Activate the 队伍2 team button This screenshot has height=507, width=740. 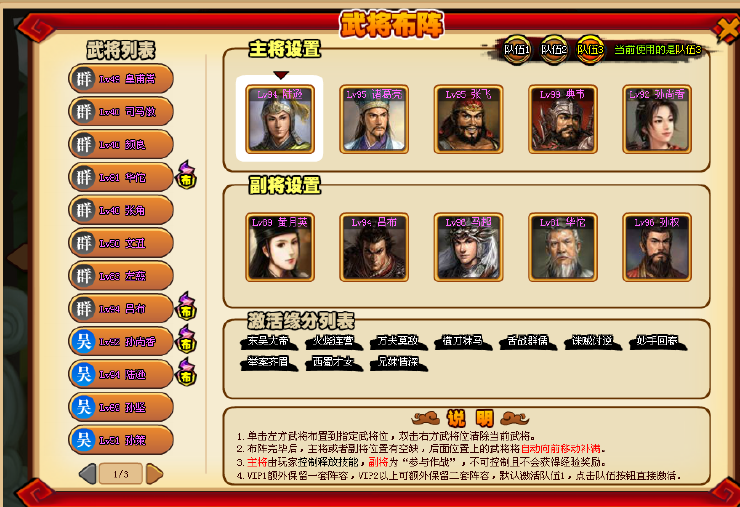tap(554, 49)
